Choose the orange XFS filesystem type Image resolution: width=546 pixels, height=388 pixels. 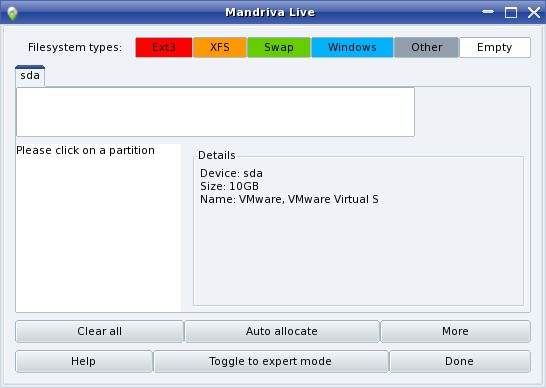pyautogui.click(x=220, y=47)
